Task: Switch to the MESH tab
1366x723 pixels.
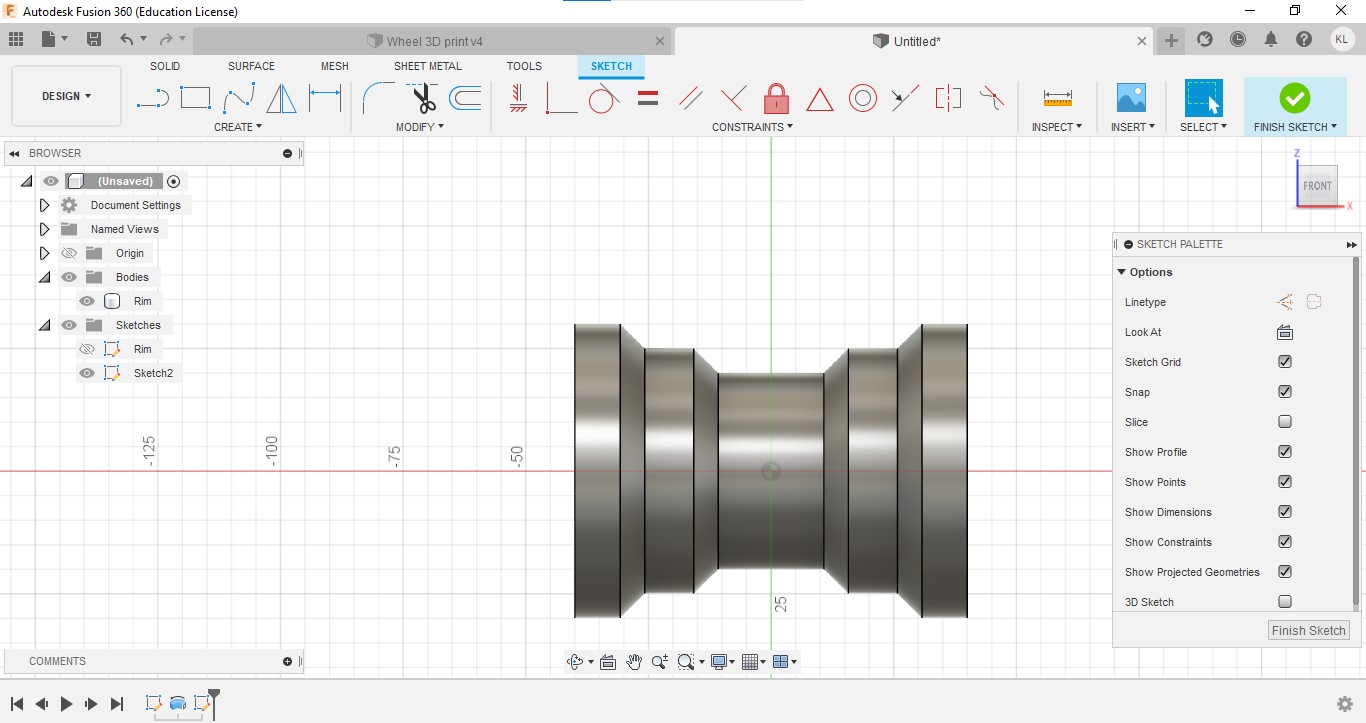Action: pos(335,66)
